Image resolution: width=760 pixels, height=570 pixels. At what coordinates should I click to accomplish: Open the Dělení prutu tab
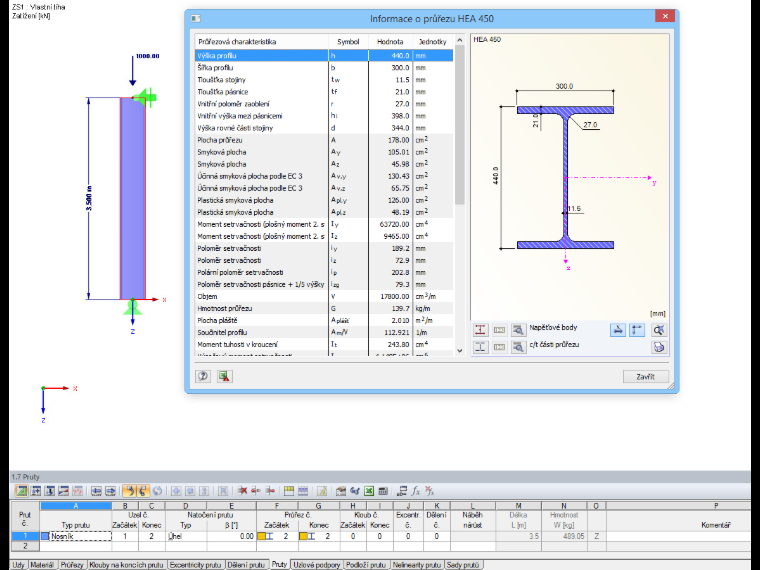tap(246, 565)
